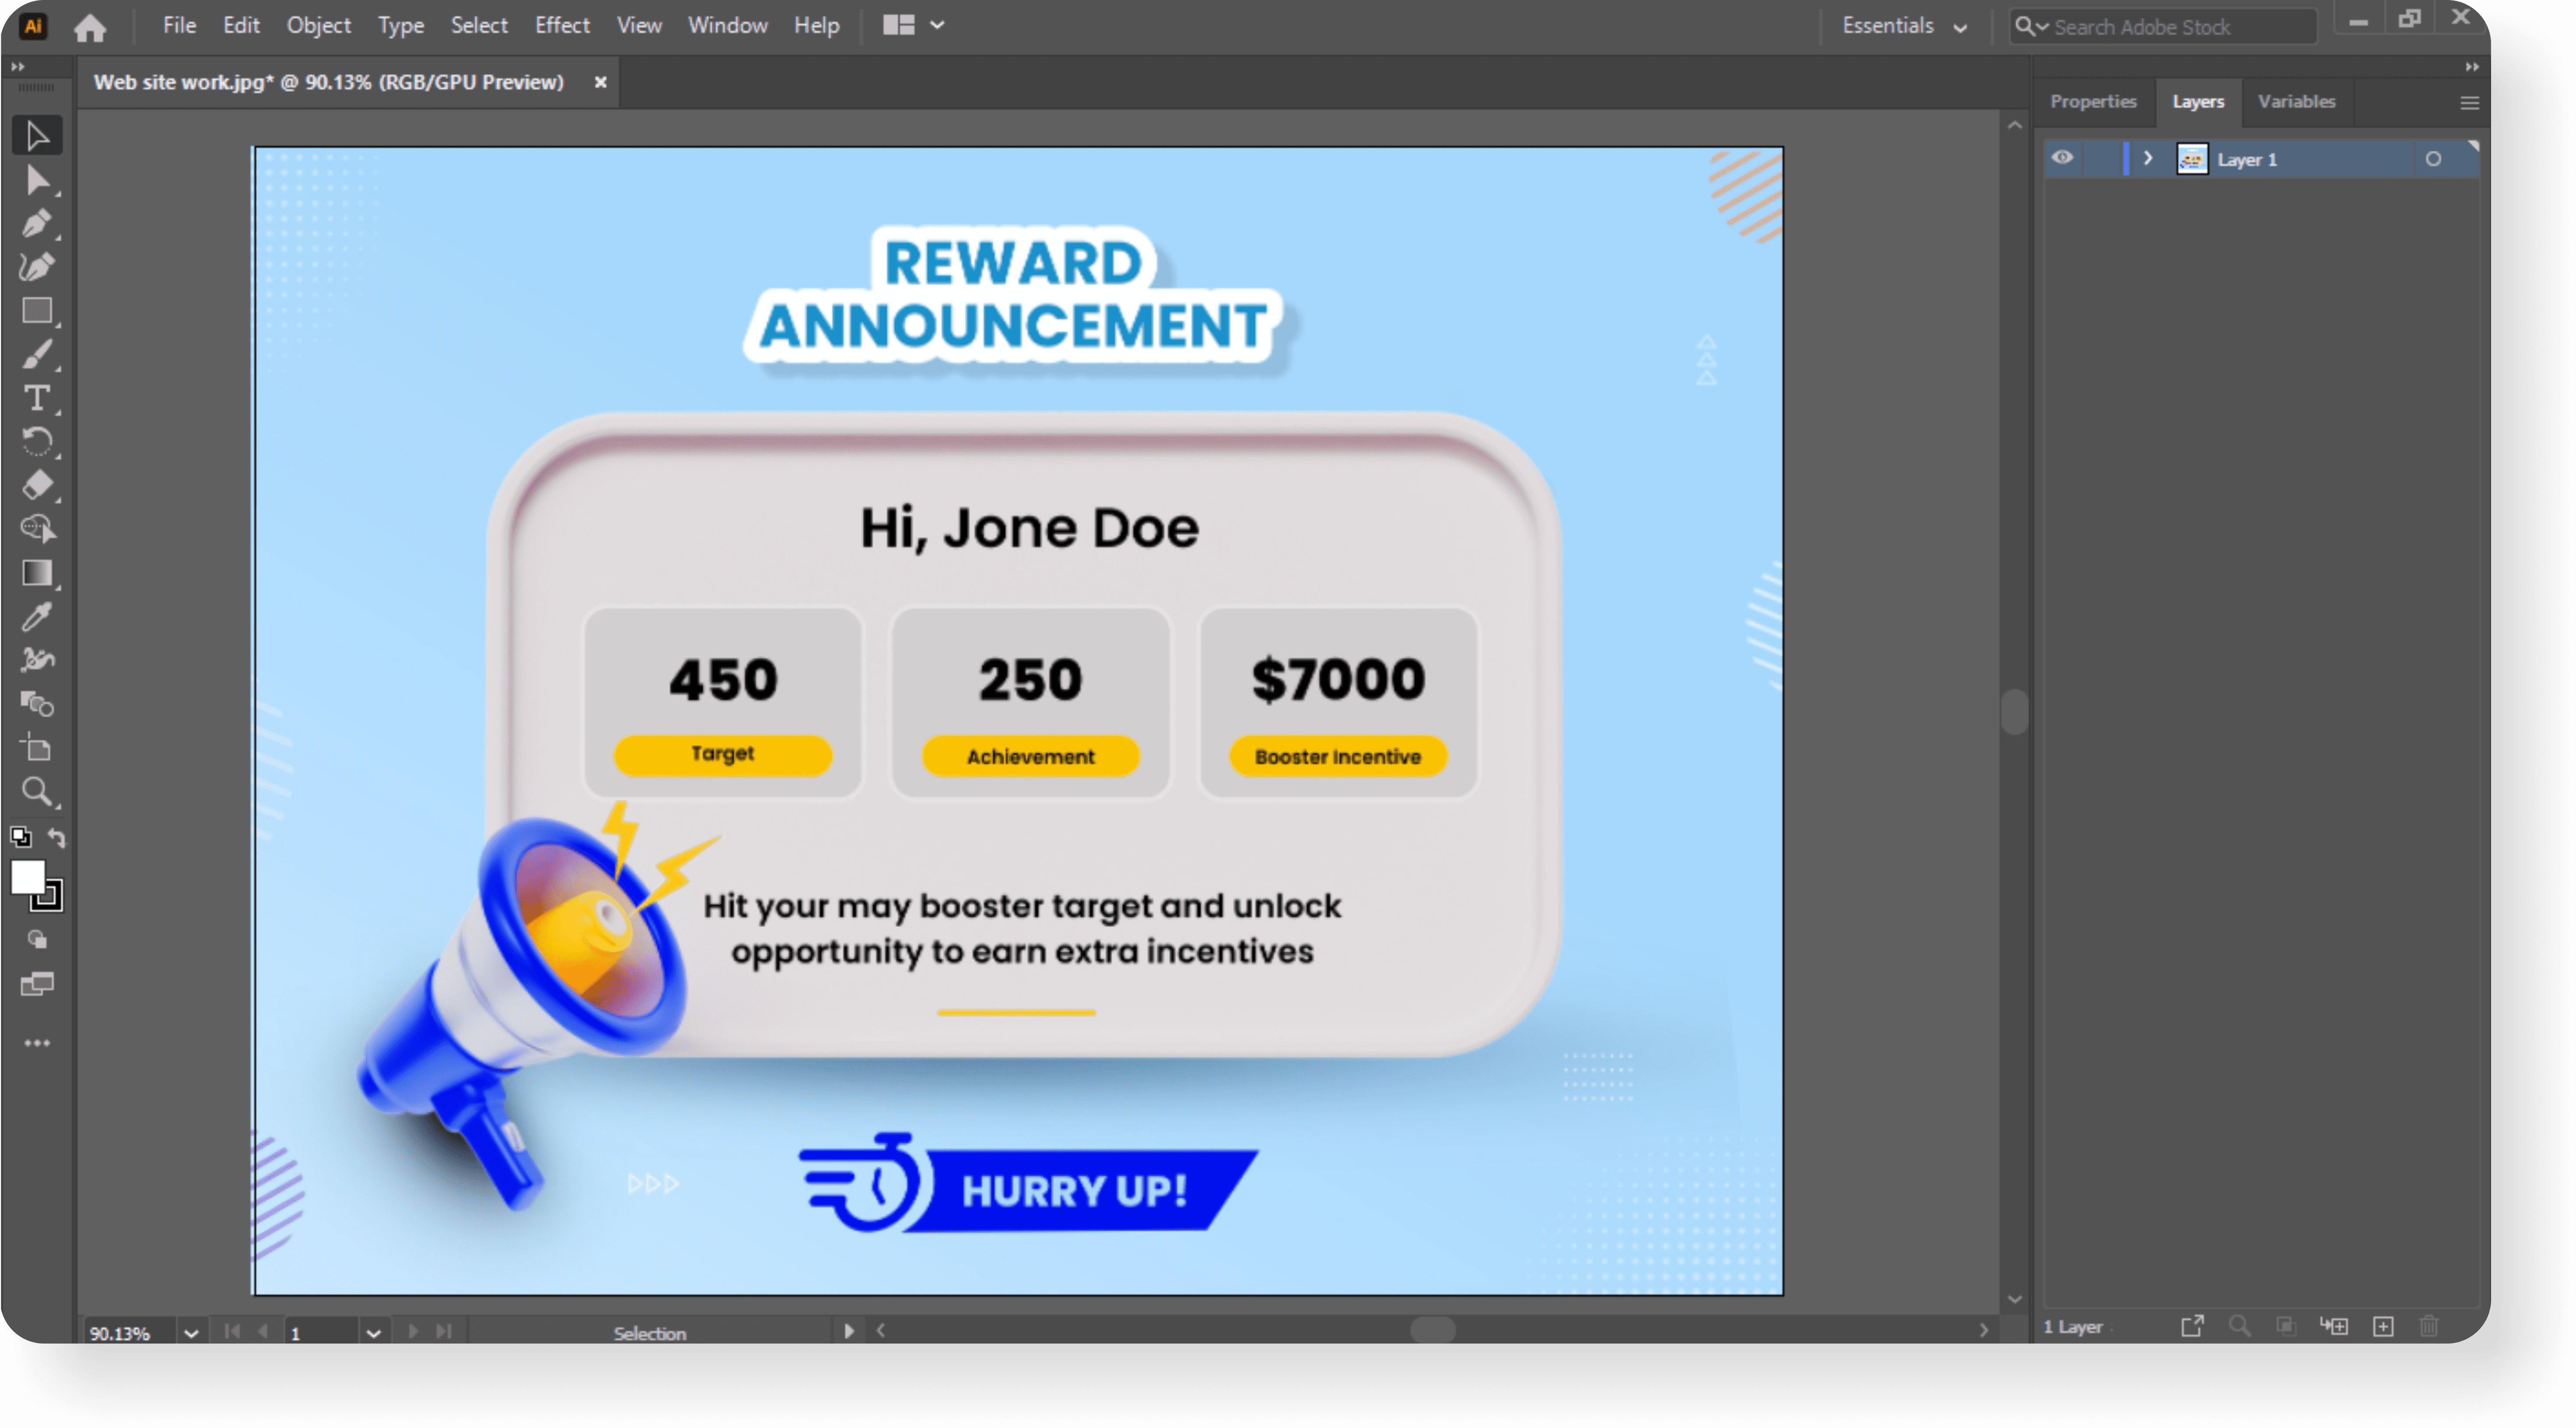The width and height of the screenshot is (2576, 1428).
Task: Open the Help menu
Action: pos(816,25)
